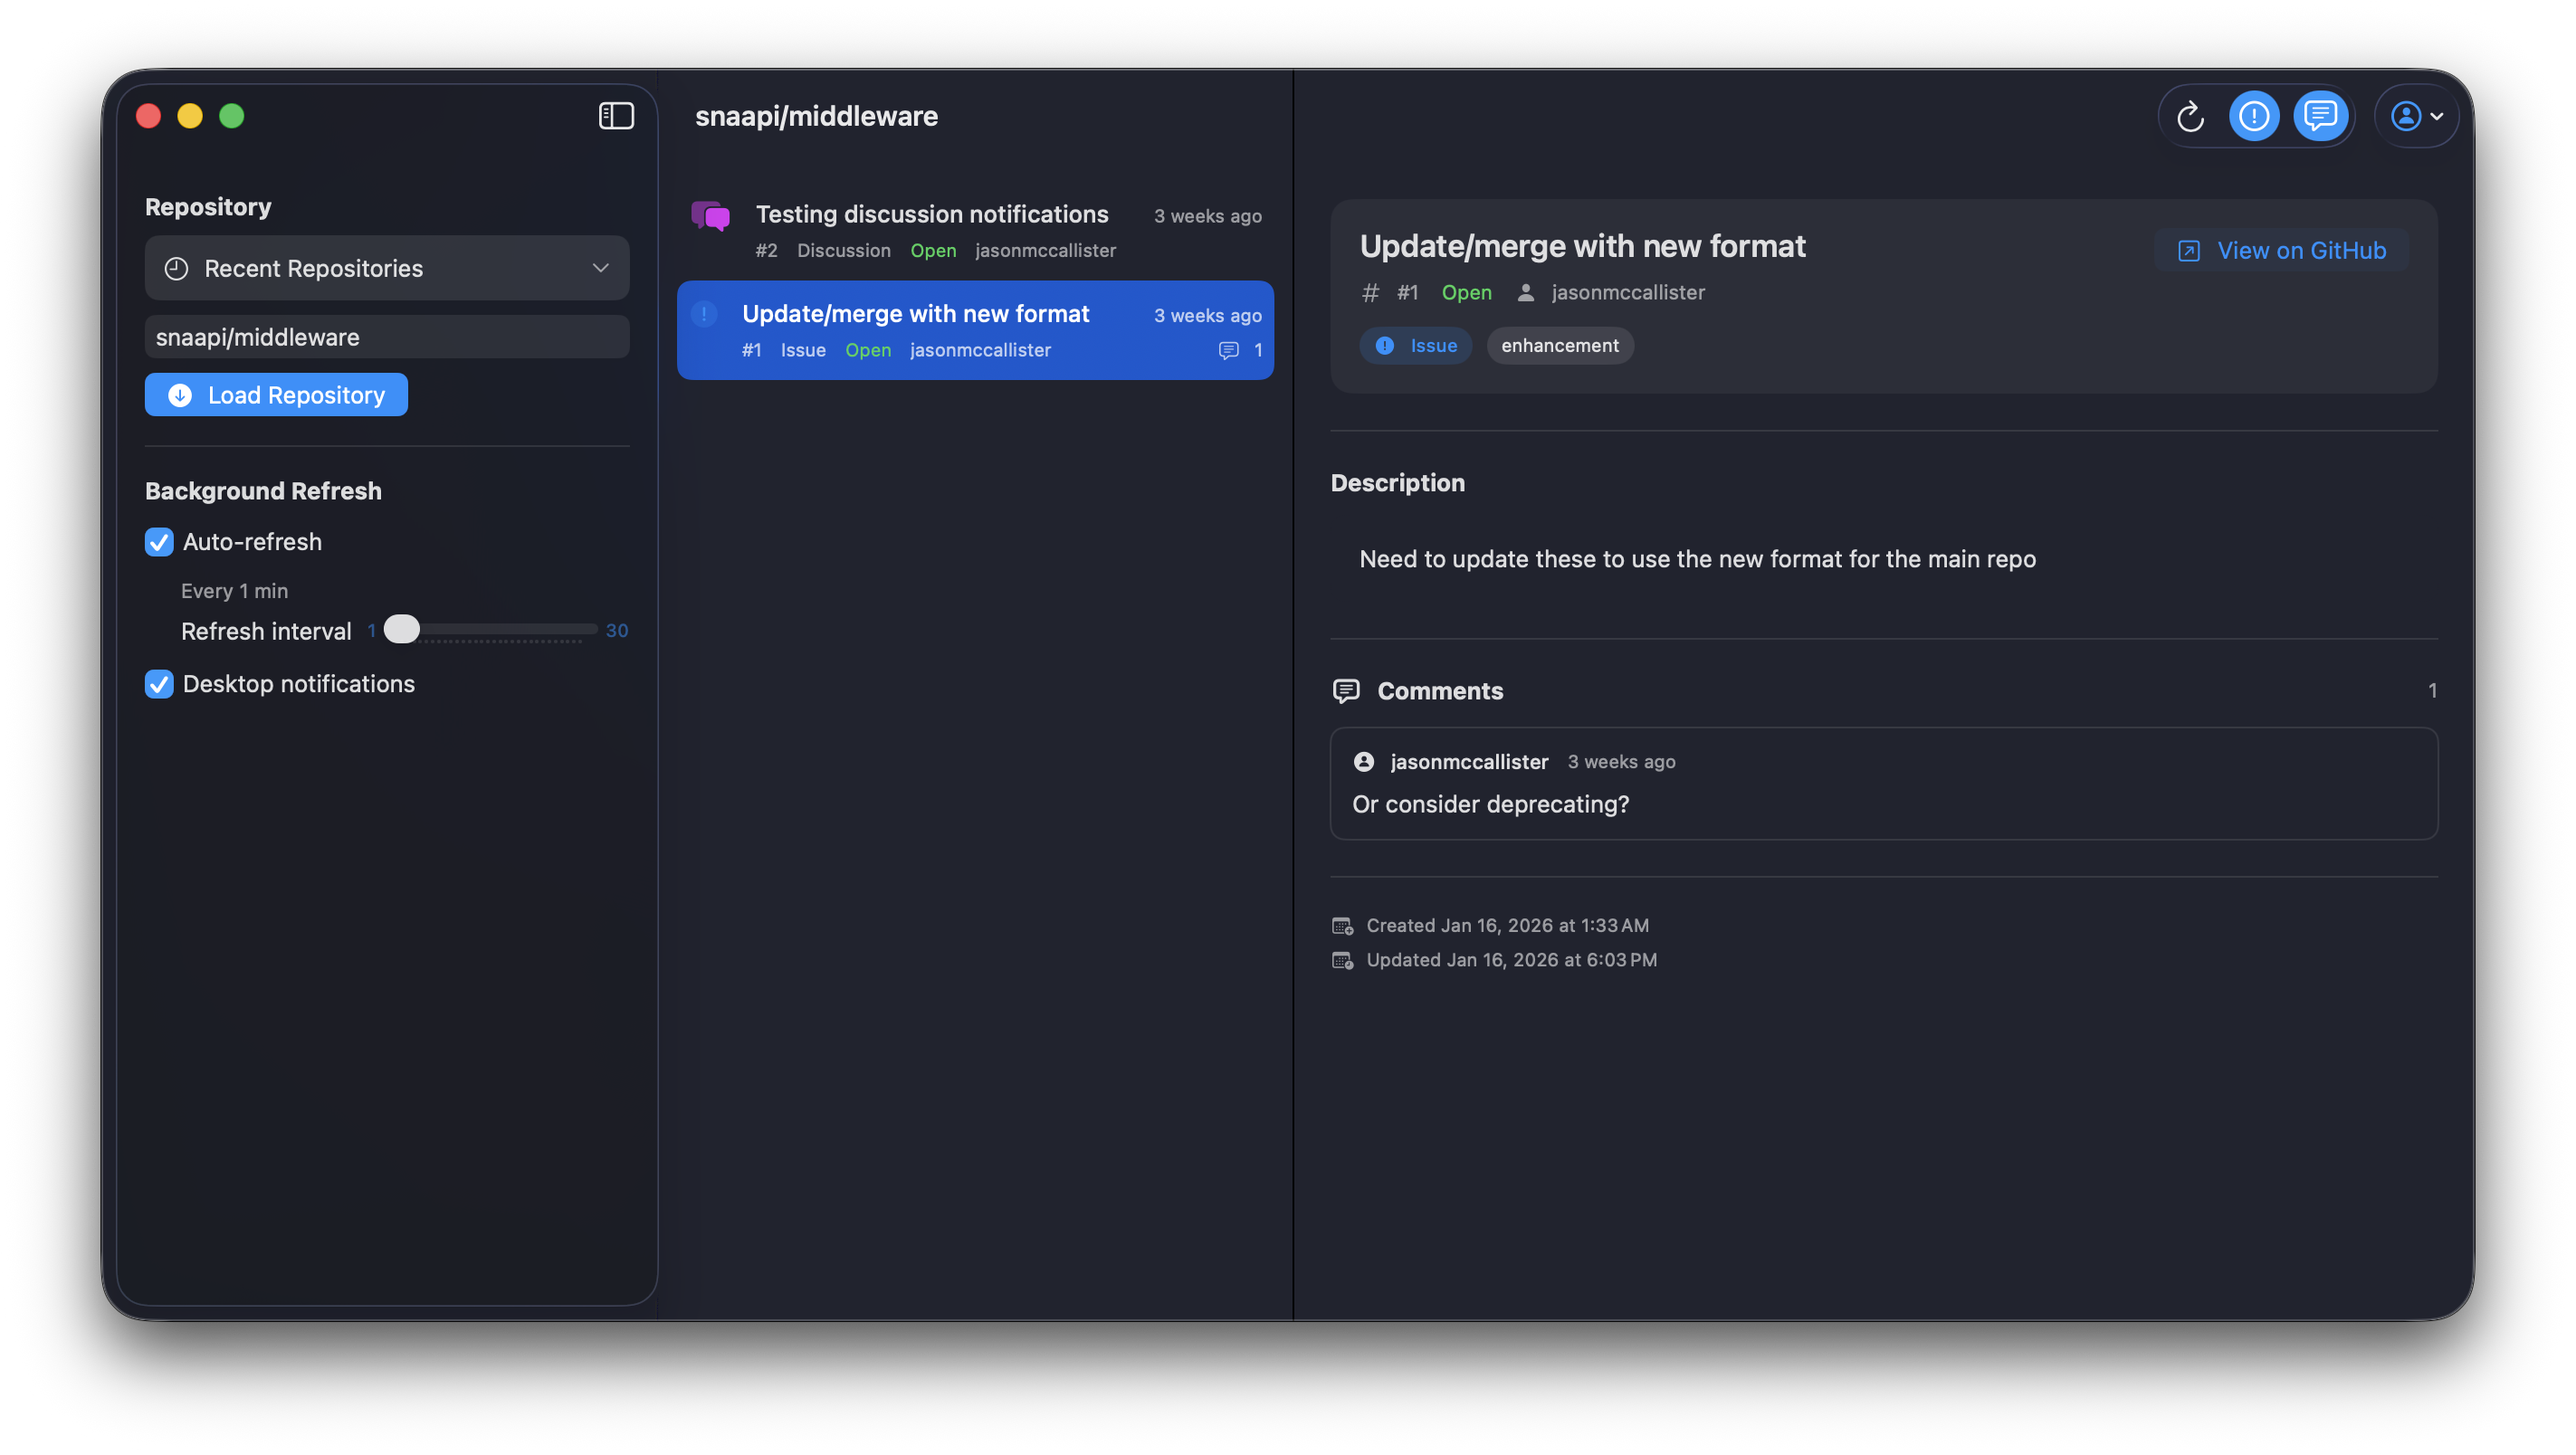Screen dimensions: 2576x1455
Task: Click the purple discussion icon on item #2
Action: [710, 216]
